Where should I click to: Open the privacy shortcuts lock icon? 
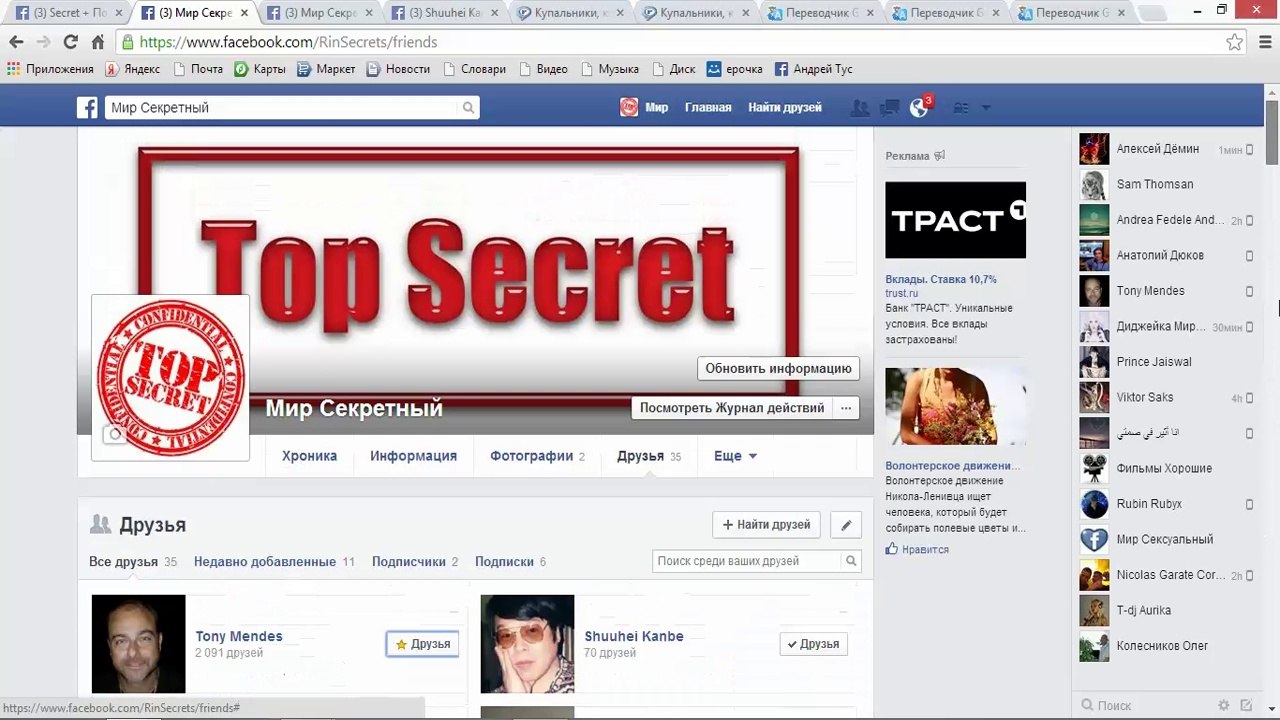[x=961, y=108]
